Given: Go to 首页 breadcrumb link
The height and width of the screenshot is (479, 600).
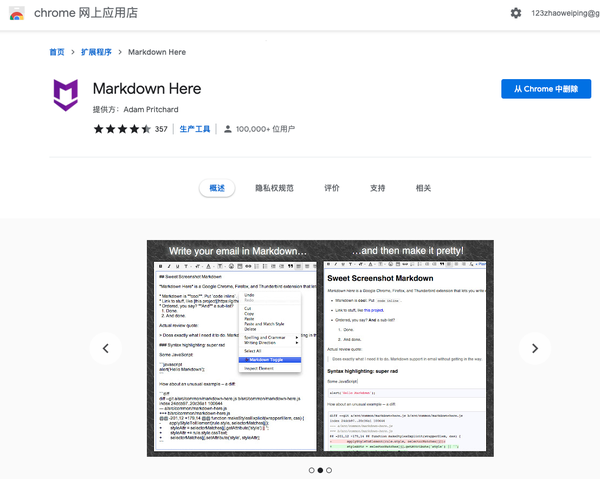Looking at the screenshot, I should click(x=57, y=52).
